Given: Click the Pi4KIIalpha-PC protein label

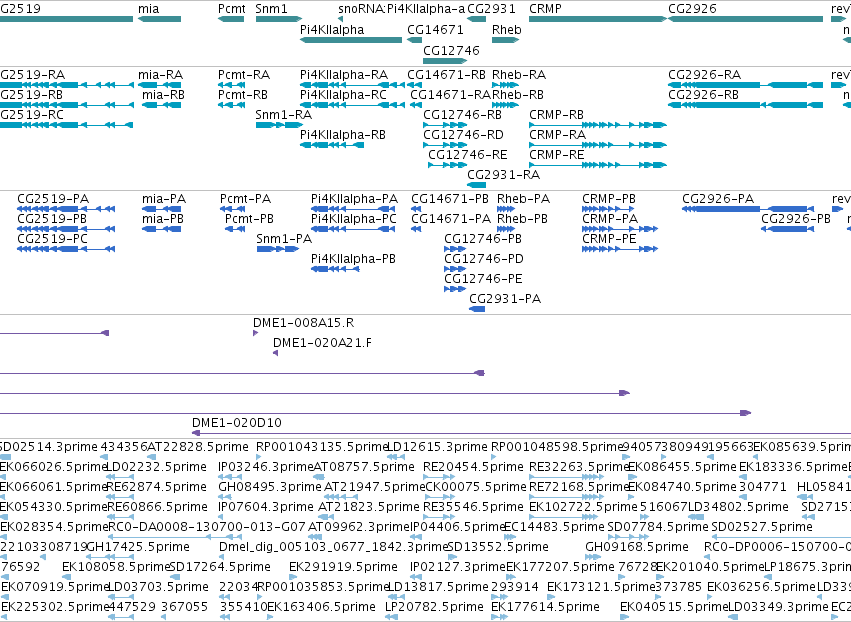Looking at the screenshot, I should (353, 219).
